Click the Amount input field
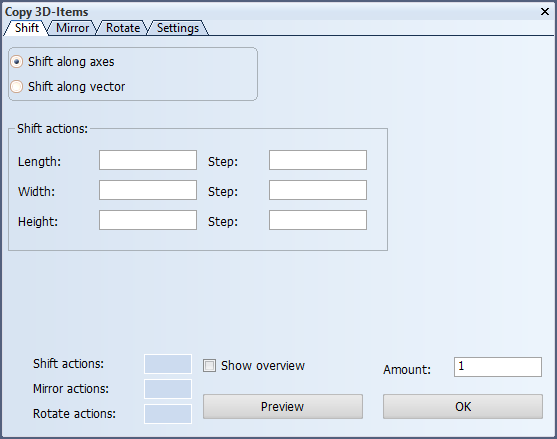 498,367
